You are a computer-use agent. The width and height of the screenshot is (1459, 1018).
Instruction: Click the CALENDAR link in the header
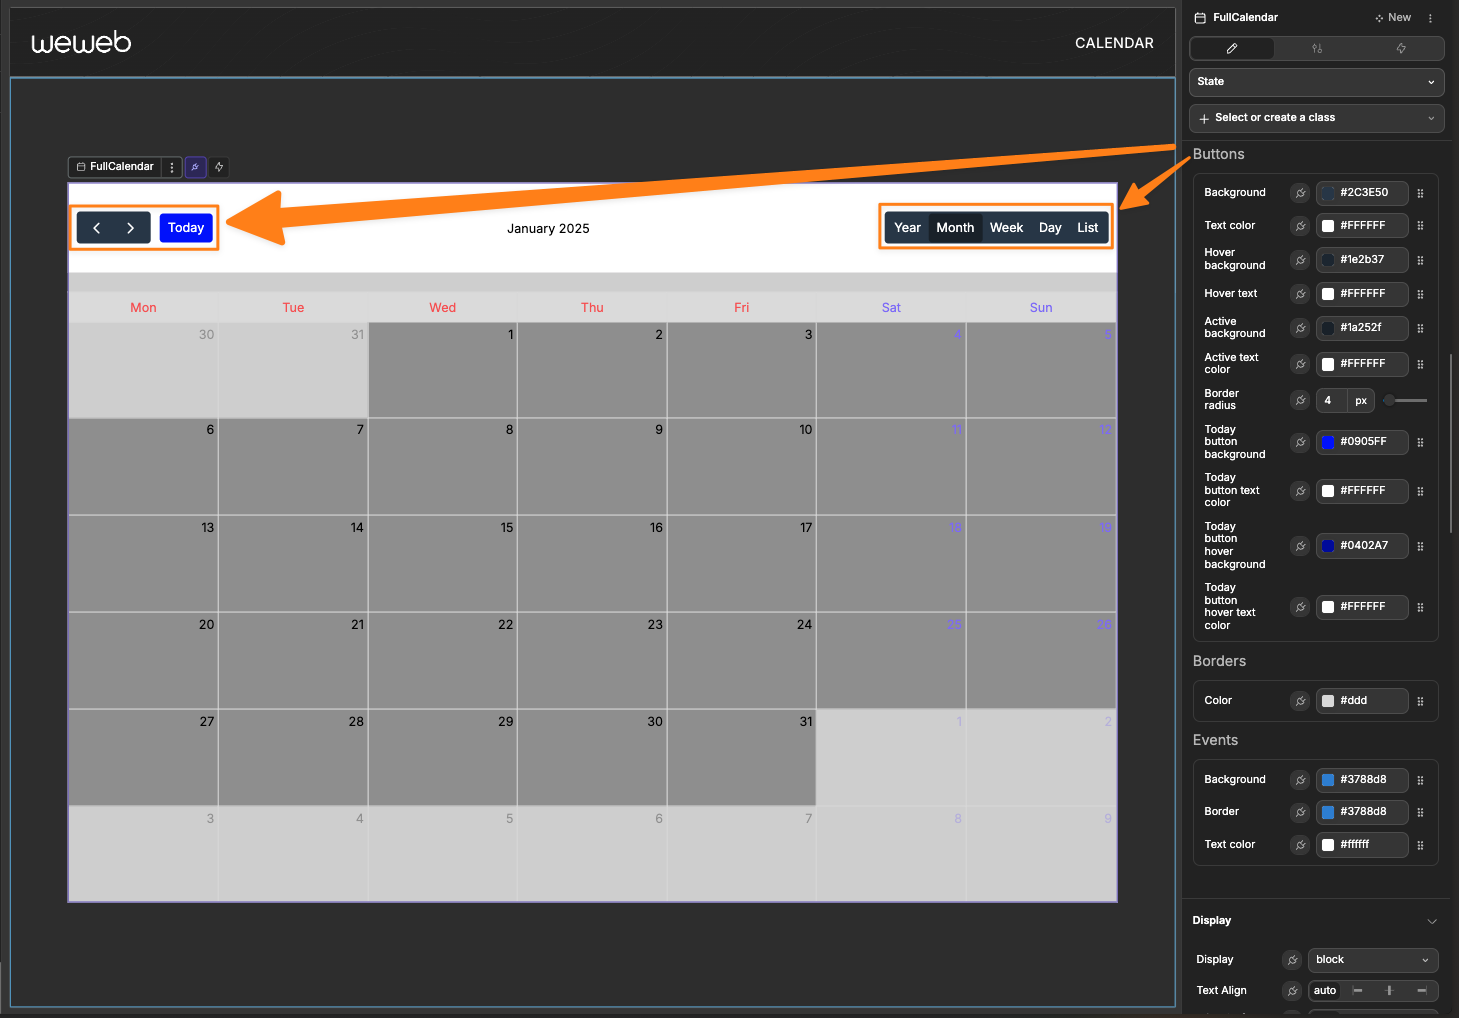[x=1114, y=43]
